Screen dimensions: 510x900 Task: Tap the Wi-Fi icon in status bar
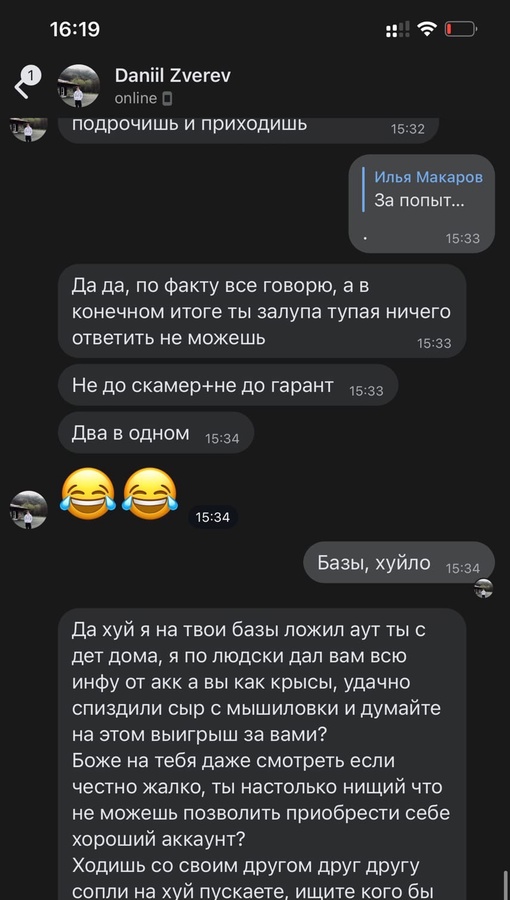pos(427,29)
